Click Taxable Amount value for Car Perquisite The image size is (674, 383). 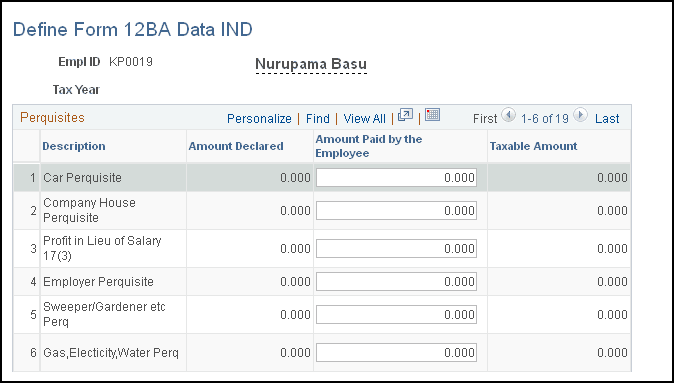pyautogui.click(x=612, y=178)
